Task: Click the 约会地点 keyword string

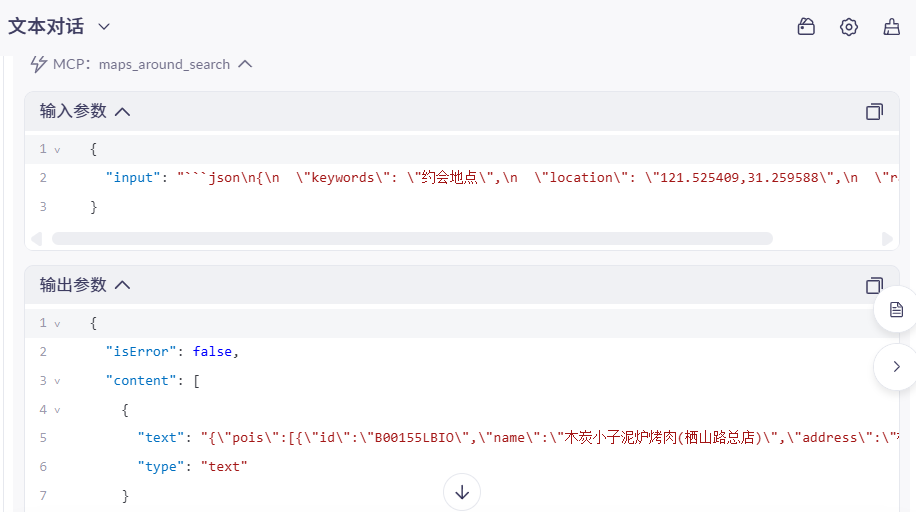Action: click(x=449, y=177)
